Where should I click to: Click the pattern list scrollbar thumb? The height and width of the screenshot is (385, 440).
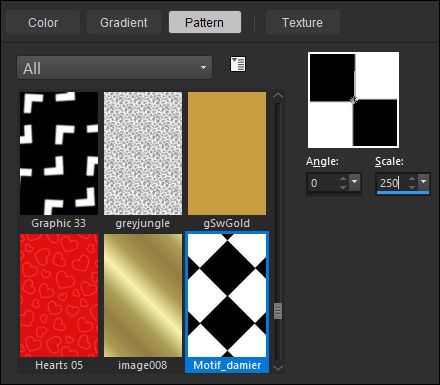pos(278,311)
